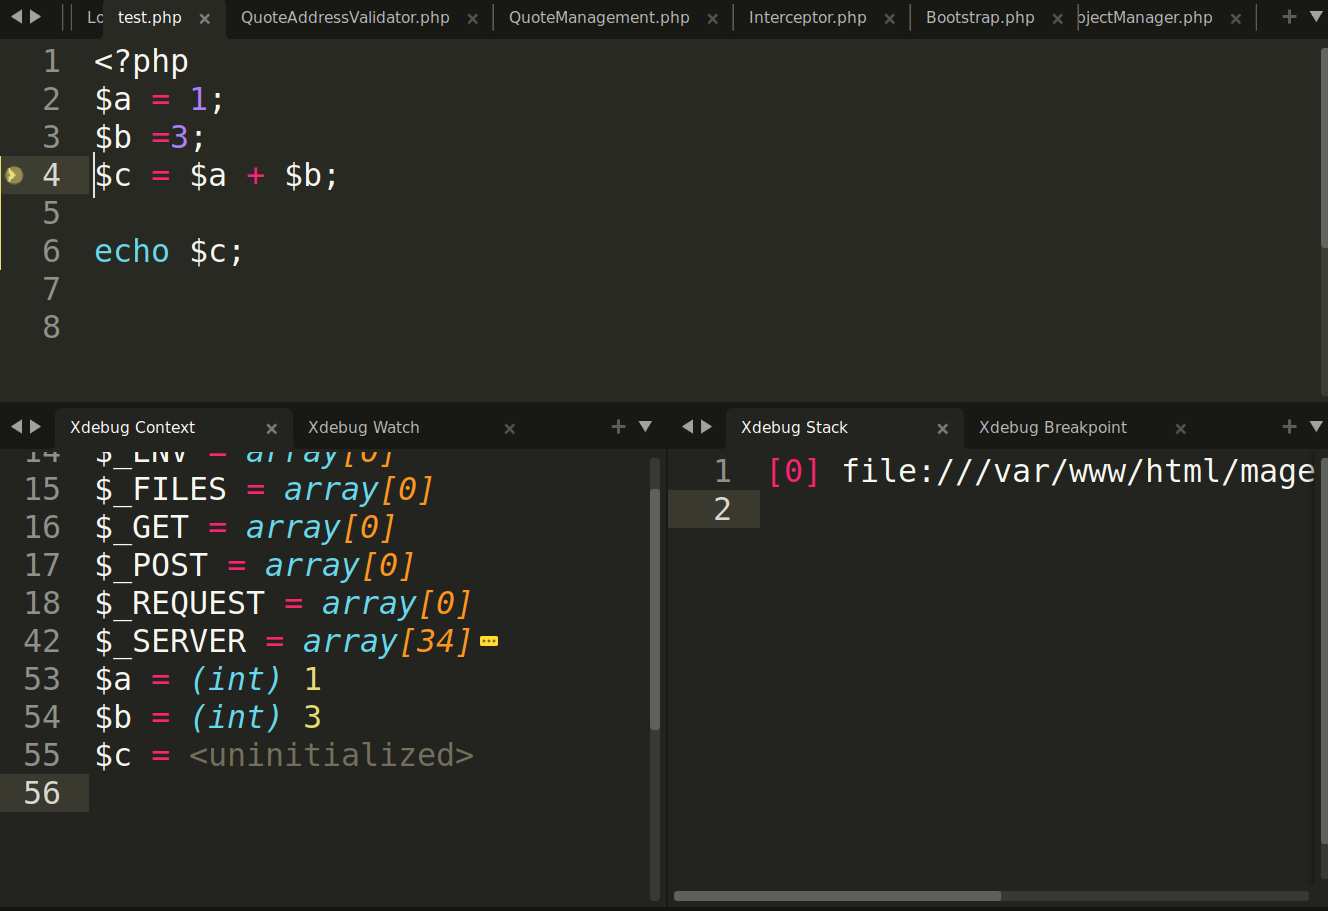Screen dimensions: 1328x911
Task: Expand the $_SERVER array fold marker
Action: coord(489,642)
